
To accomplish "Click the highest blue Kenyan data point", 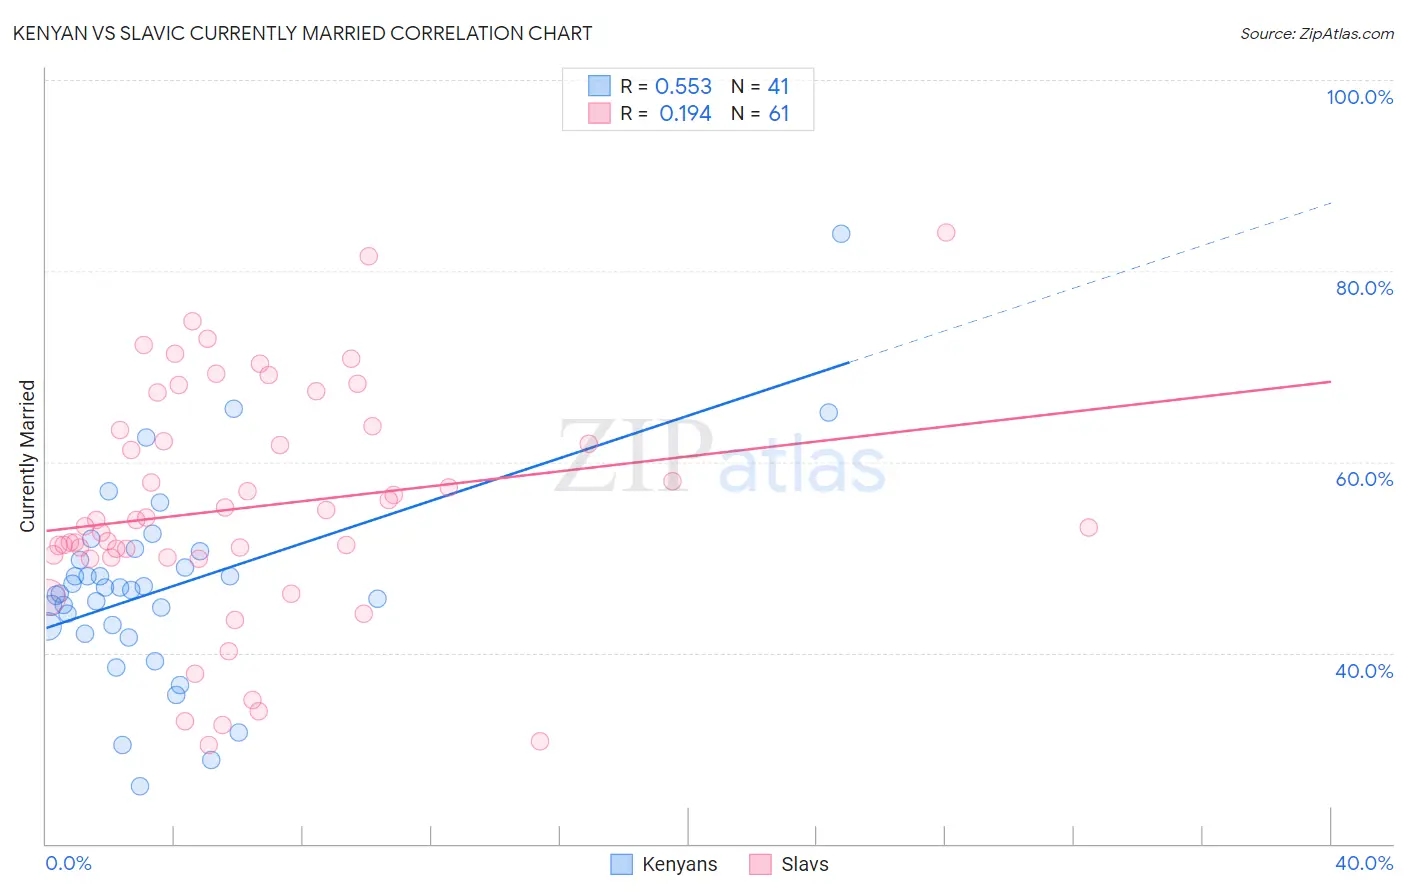I will click(841, 234).
